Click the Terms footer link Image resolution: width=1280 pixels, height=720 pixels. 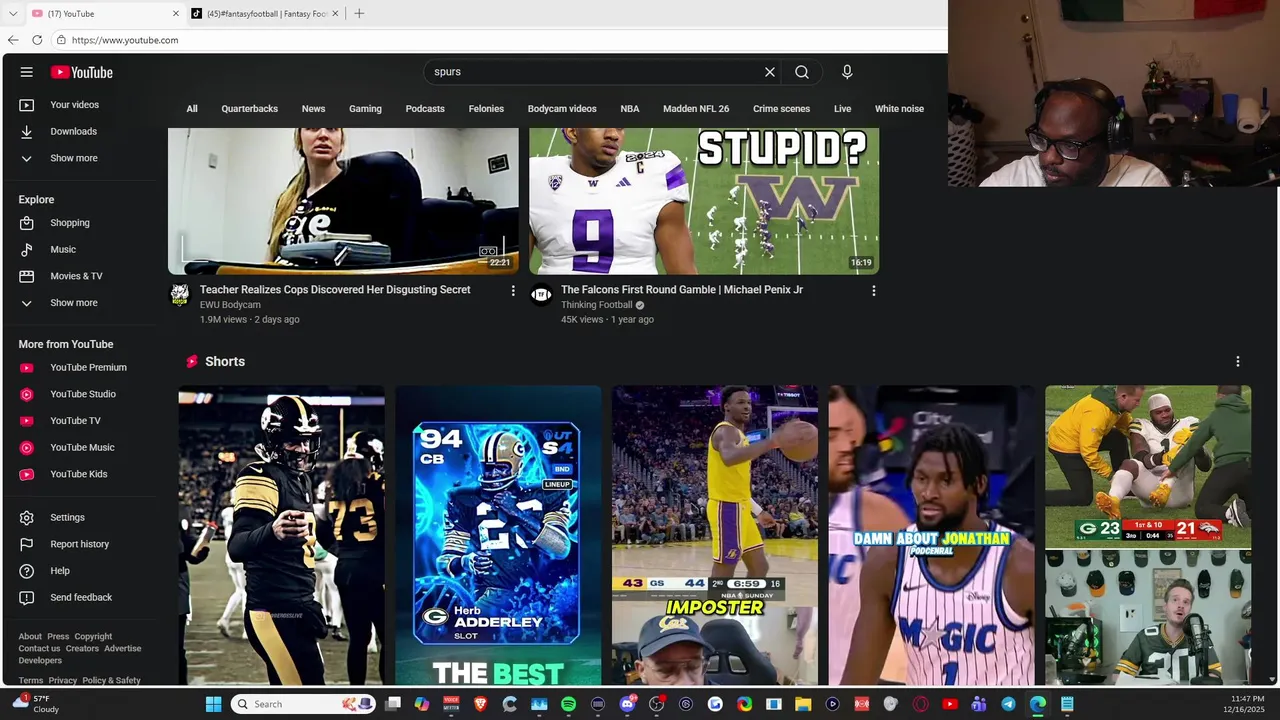pos(31,681)
